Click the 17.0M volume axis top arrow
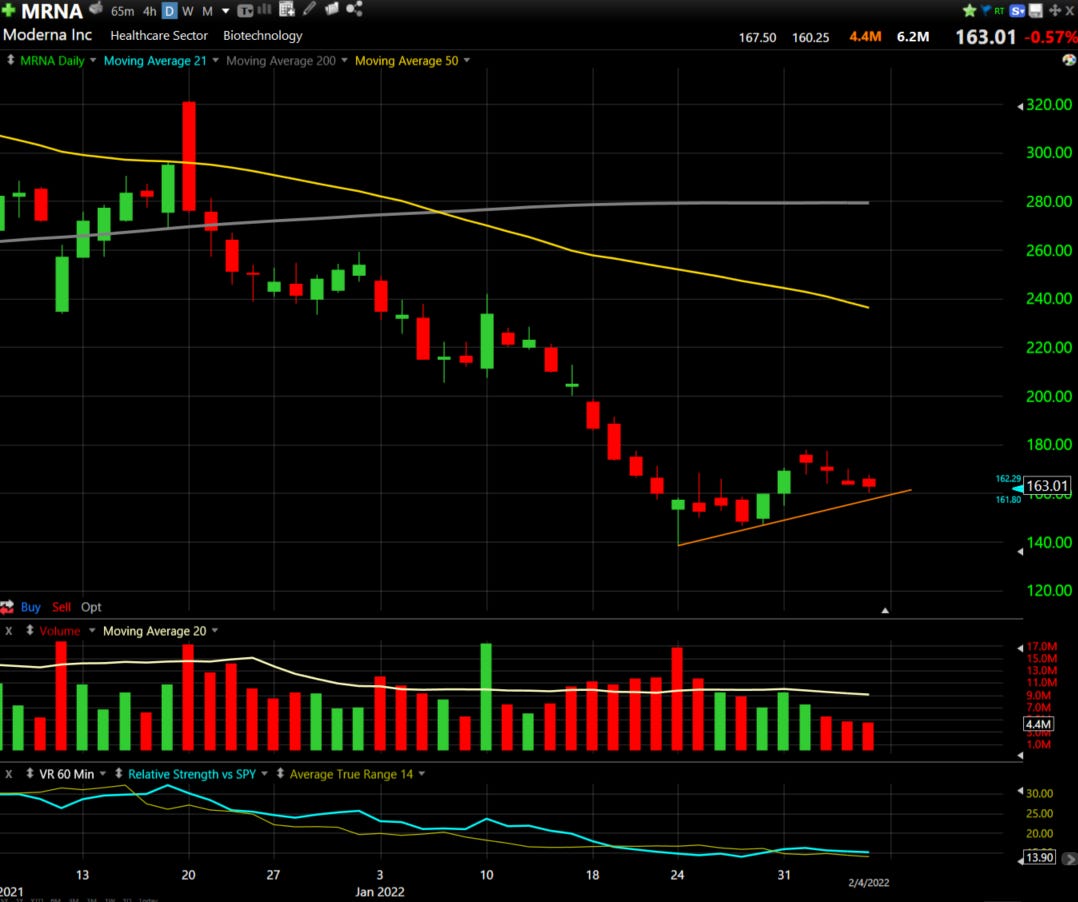Screen dimensions: 1078x902 pos(1020,648)
